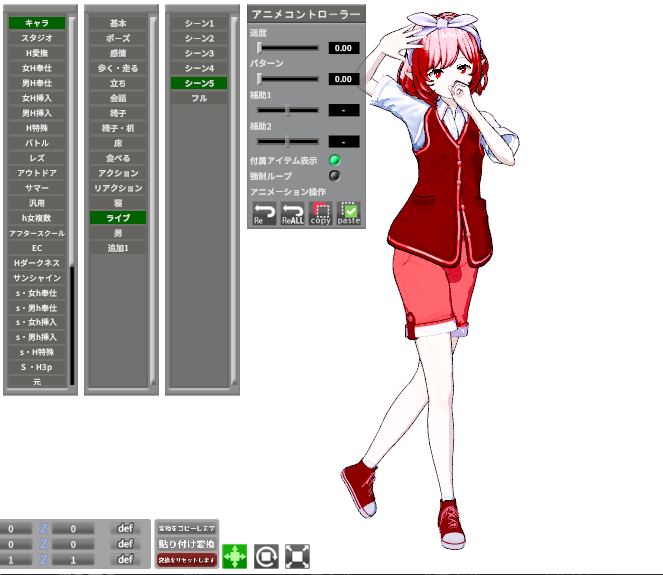Click the animation paste icon
The width and height of the screenshot is (663, 575).
349,213
